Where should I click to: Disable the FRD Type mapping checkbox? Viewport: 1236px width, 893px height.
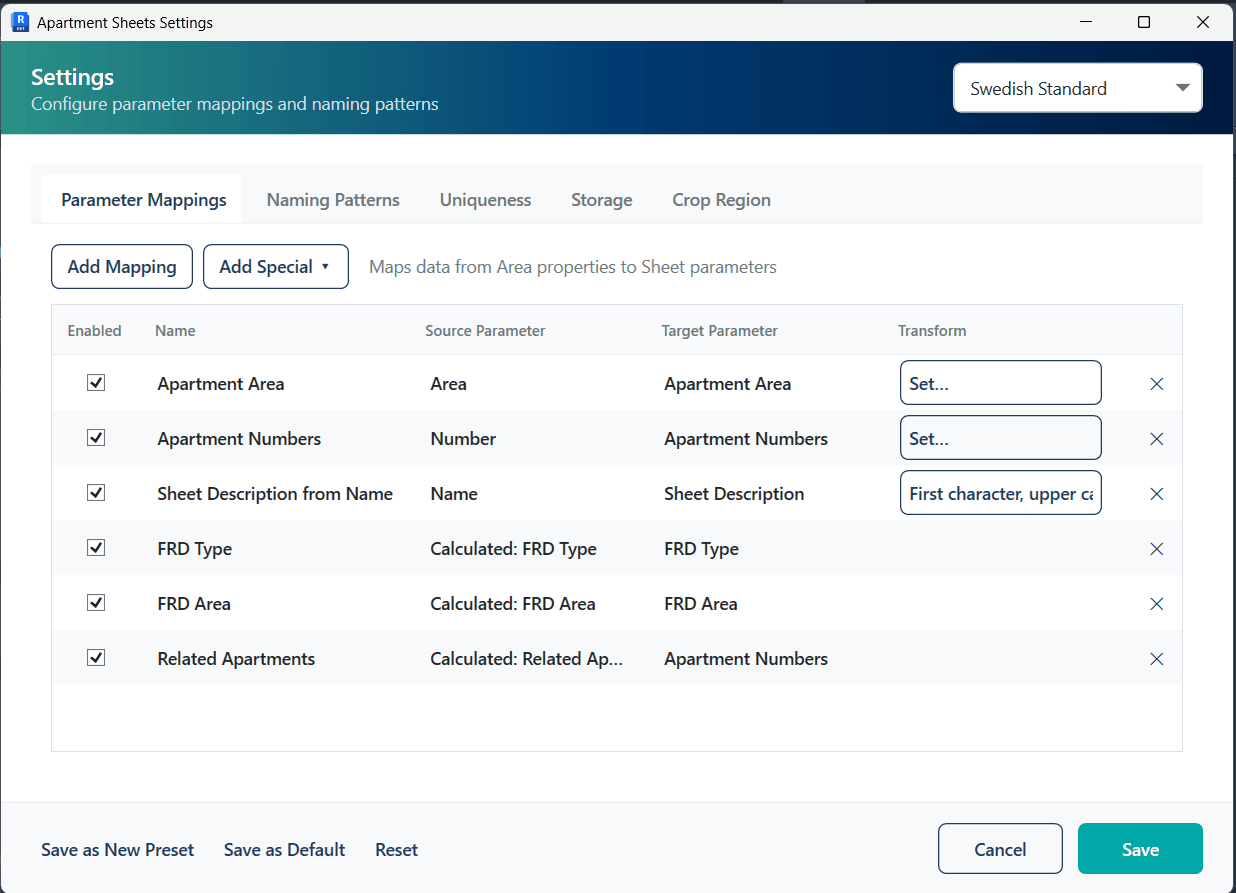pyautogui.click(x=96, y=548)
